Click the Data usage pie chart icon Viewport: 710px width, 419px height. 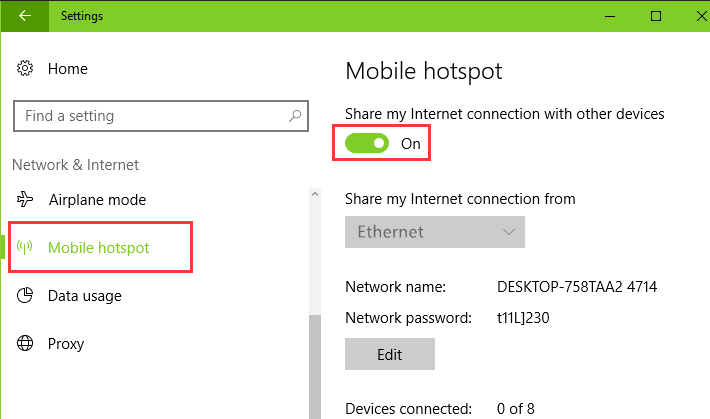(25, 295)
